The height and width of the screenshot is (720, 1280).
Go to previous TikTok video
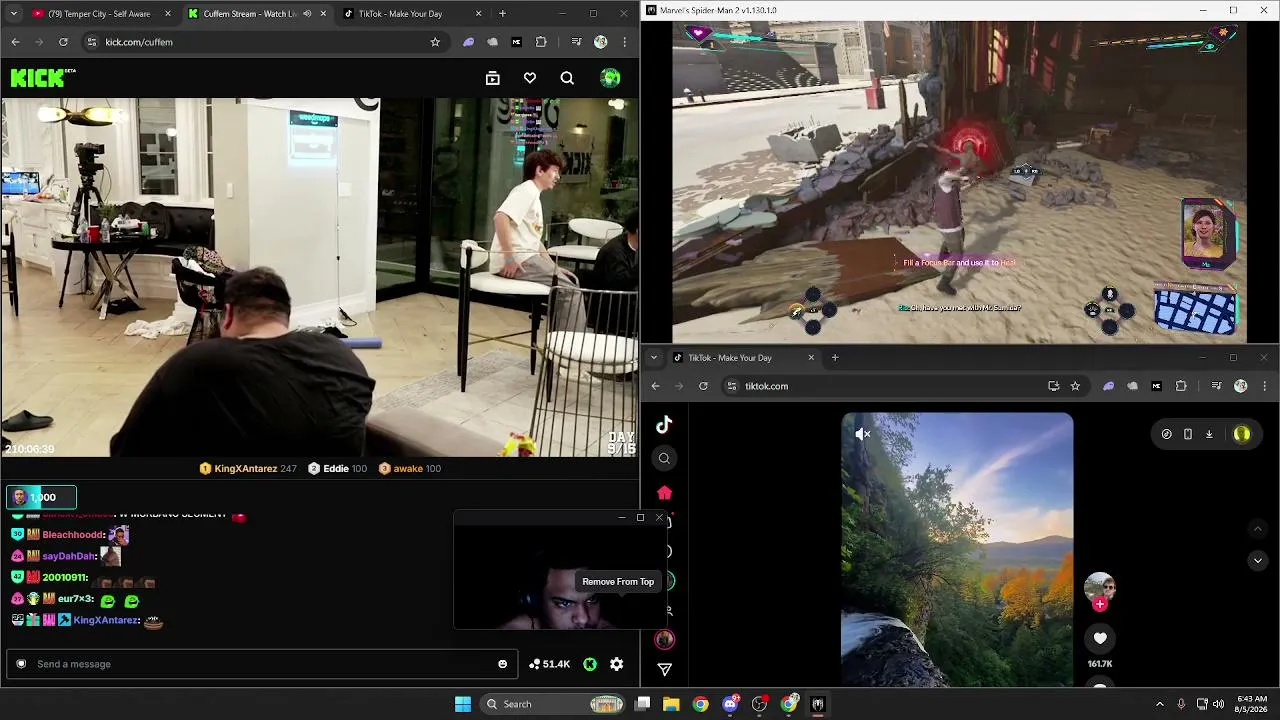tap(1258, 528)
